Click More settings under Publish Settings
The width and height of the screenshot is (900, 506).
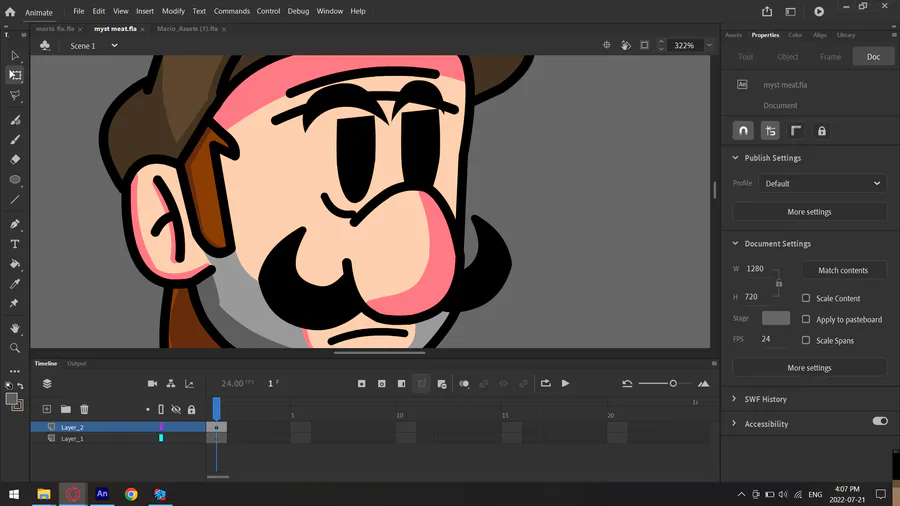tap(809, 212)
